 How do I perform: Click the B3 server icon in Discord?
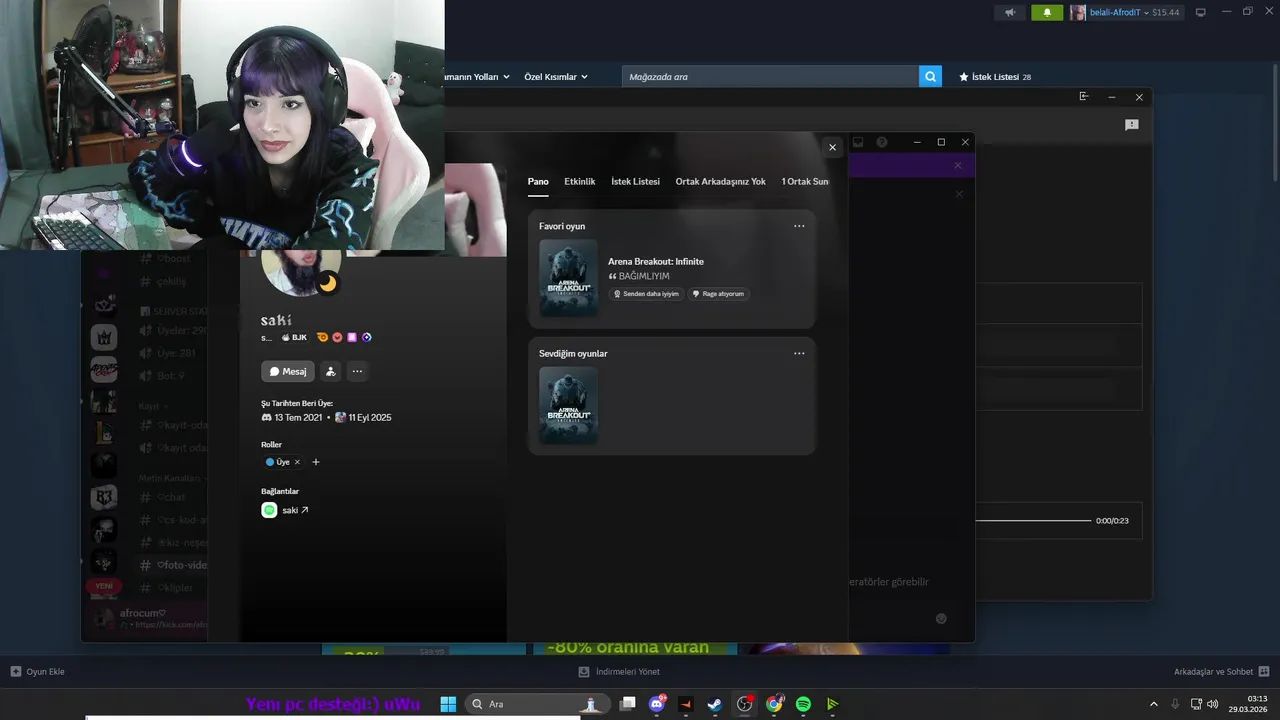[x=104, y=497]
